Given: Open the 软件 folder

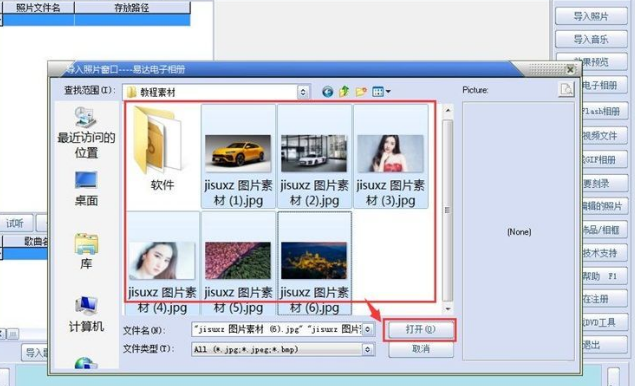Looking at the screenshot, I should tap(162, 148).
